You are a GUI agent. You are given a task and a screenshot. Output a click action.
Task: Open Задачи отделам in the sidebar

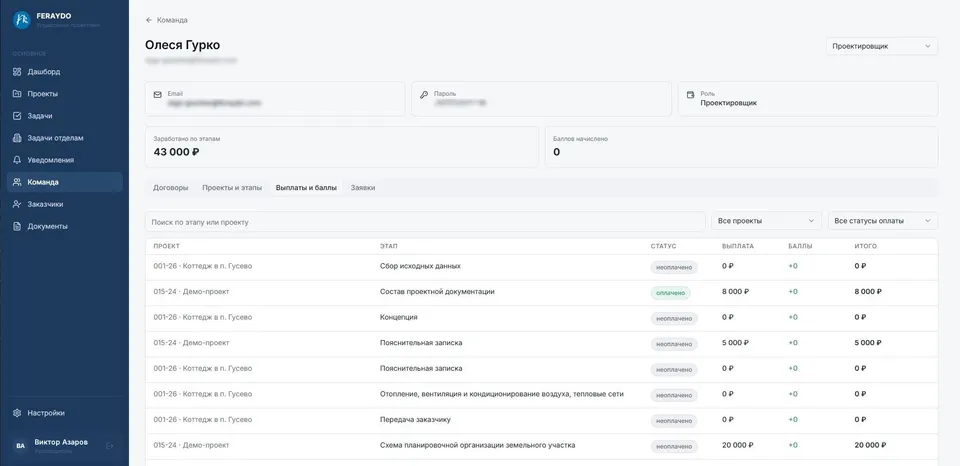[x=64, y=138]
